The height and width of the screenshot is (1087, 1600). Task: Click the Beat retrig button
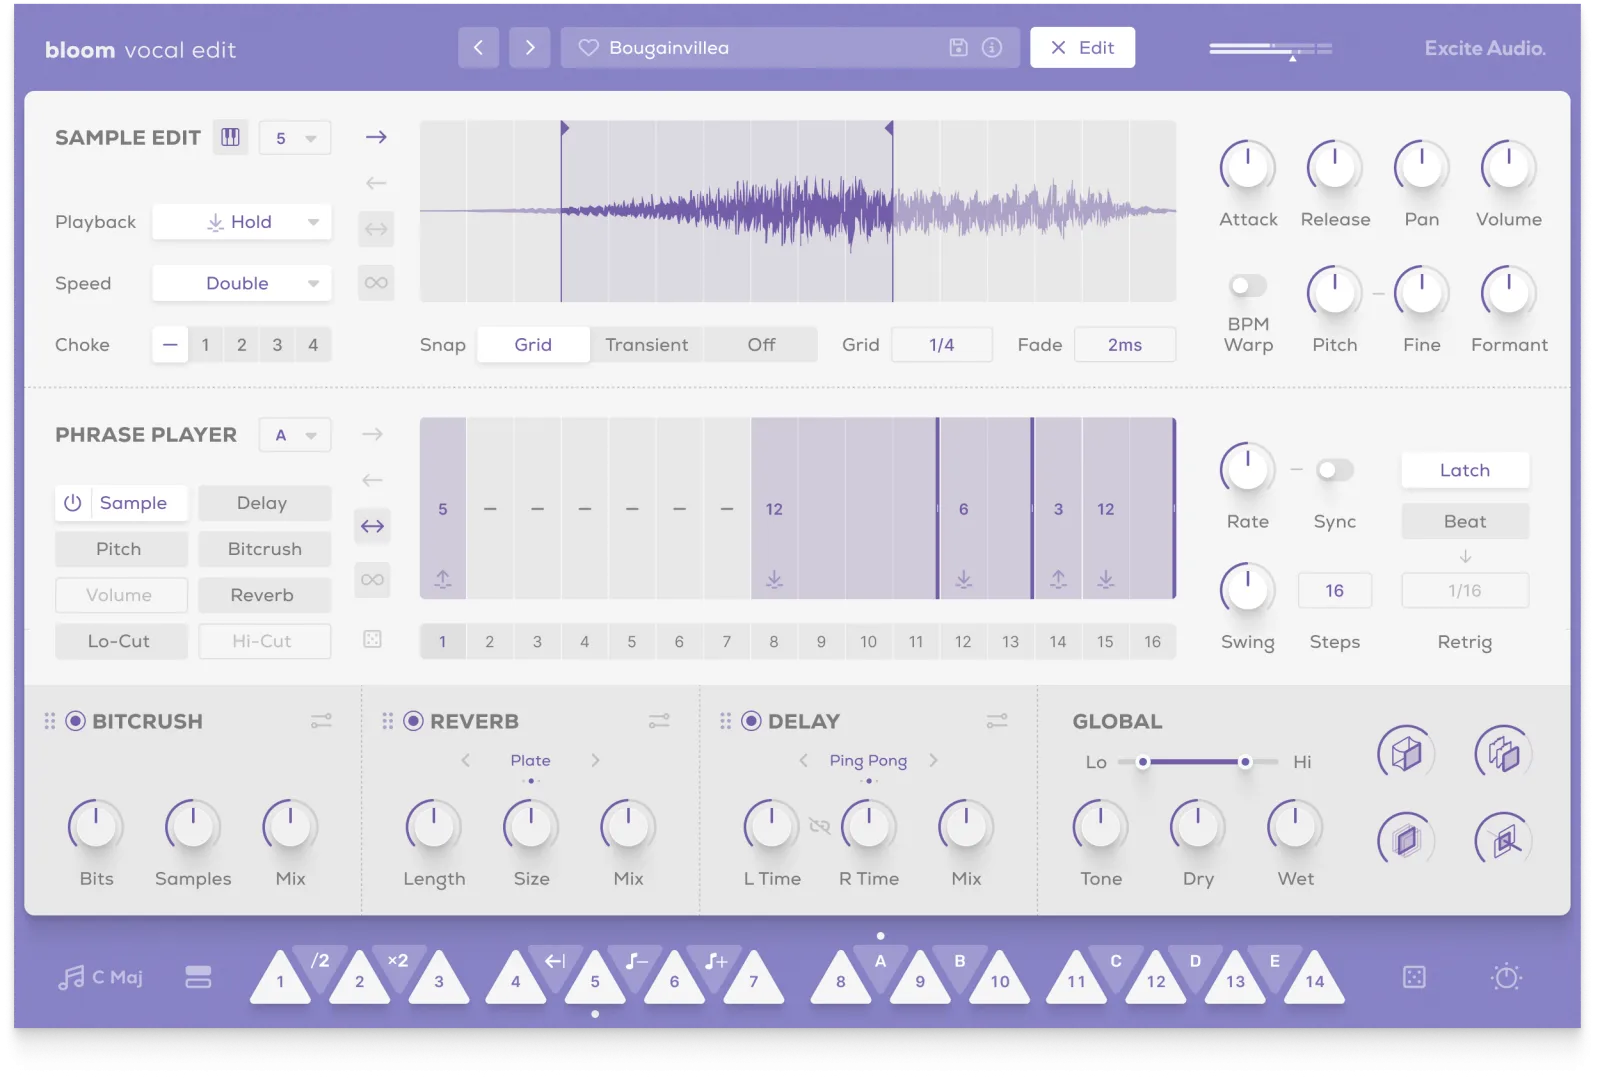pyautogui.click(x=1465, y=521)
